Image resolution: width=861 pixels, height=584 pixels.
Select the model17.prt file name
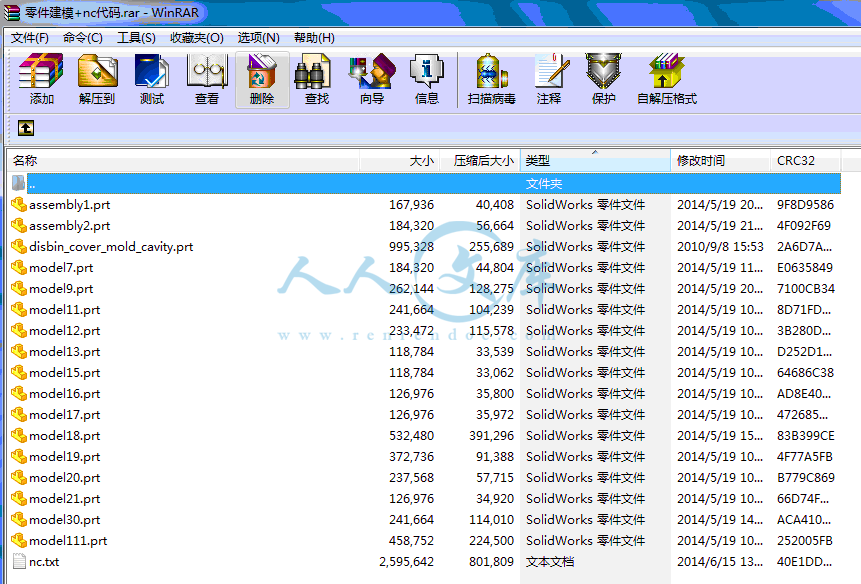[x=65, y=415]
